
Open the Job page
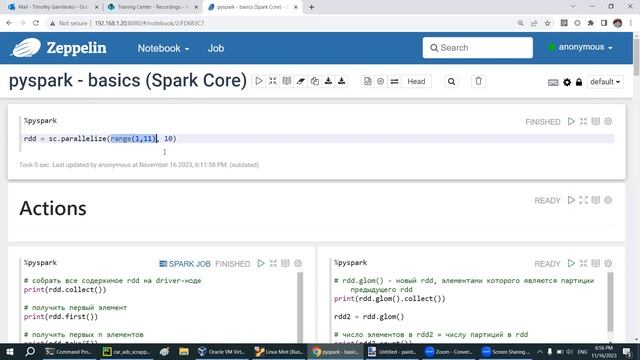pos(216,48)
